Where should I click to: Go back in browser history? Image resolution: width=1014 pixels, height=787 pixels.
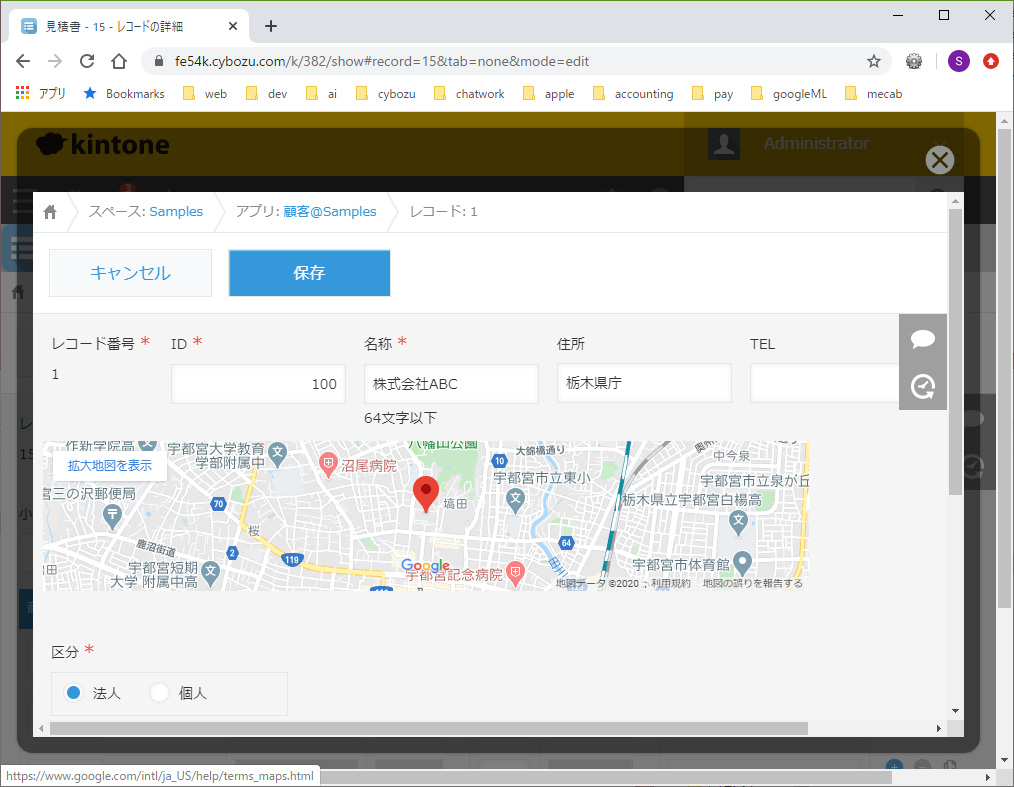pos(23,61)
